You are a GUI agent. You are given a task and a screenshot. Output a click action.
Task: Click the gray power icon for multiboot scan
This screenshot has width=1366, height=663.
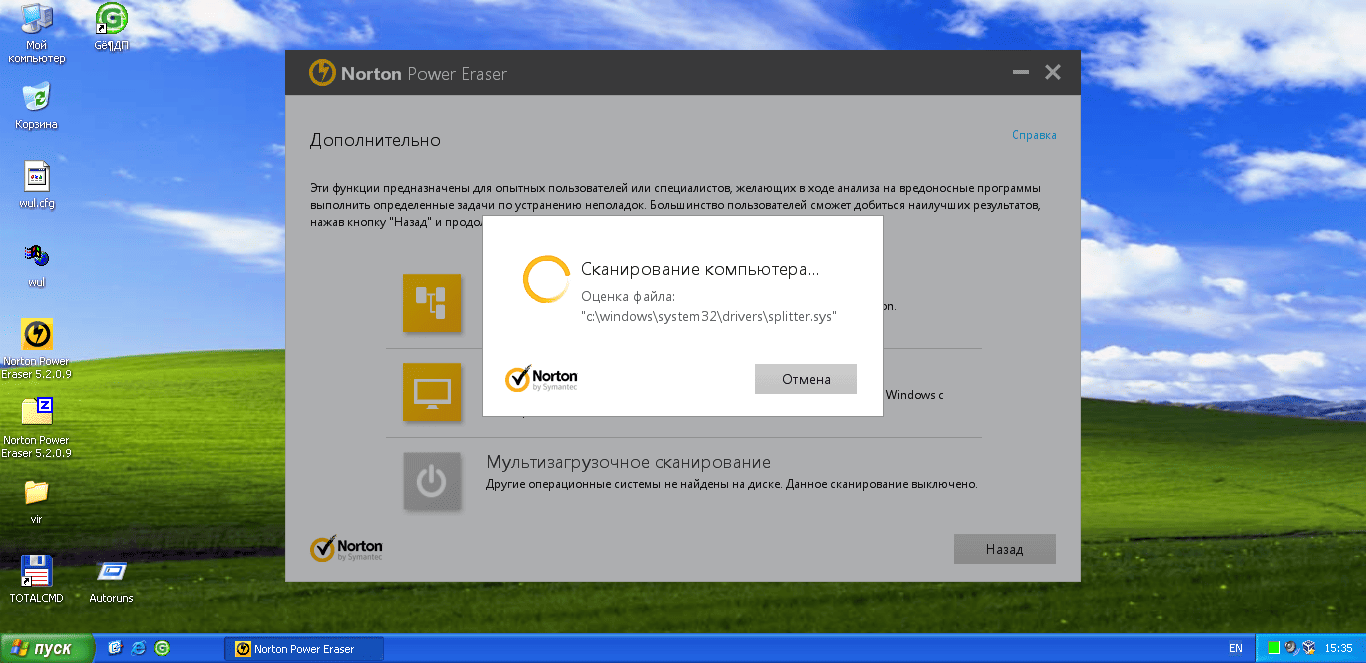pyautogui.click(x=432, y=482)
